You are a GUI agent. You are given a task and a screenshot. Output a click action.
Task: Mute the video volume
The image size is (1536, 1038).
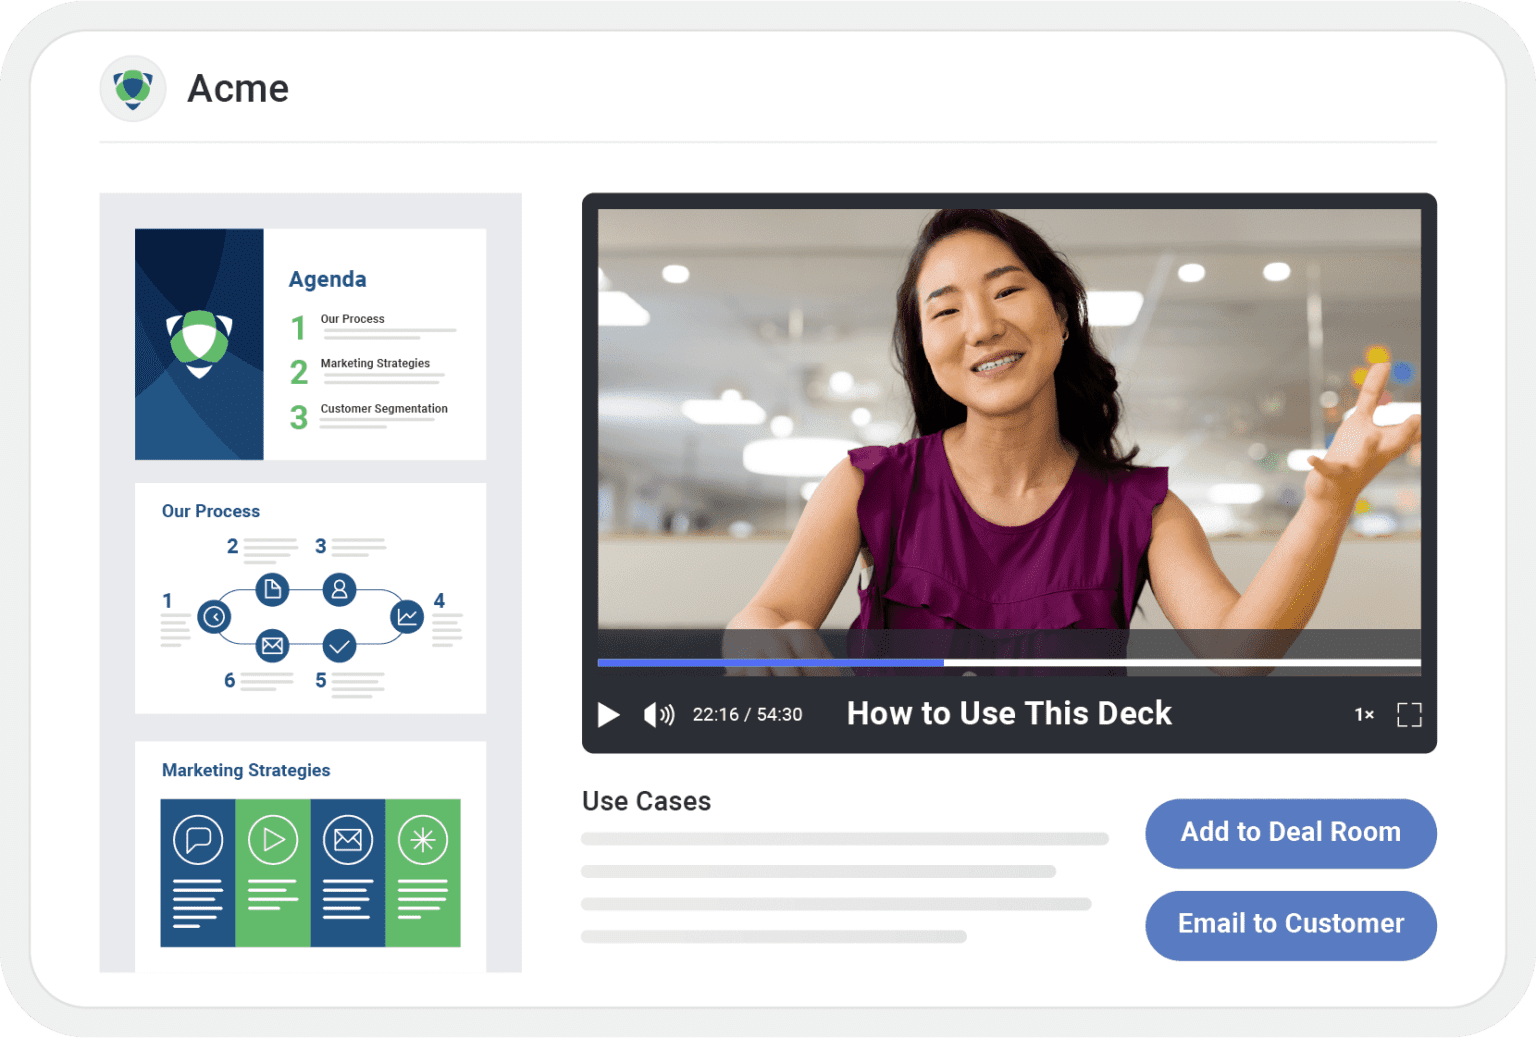coord(659,714)
